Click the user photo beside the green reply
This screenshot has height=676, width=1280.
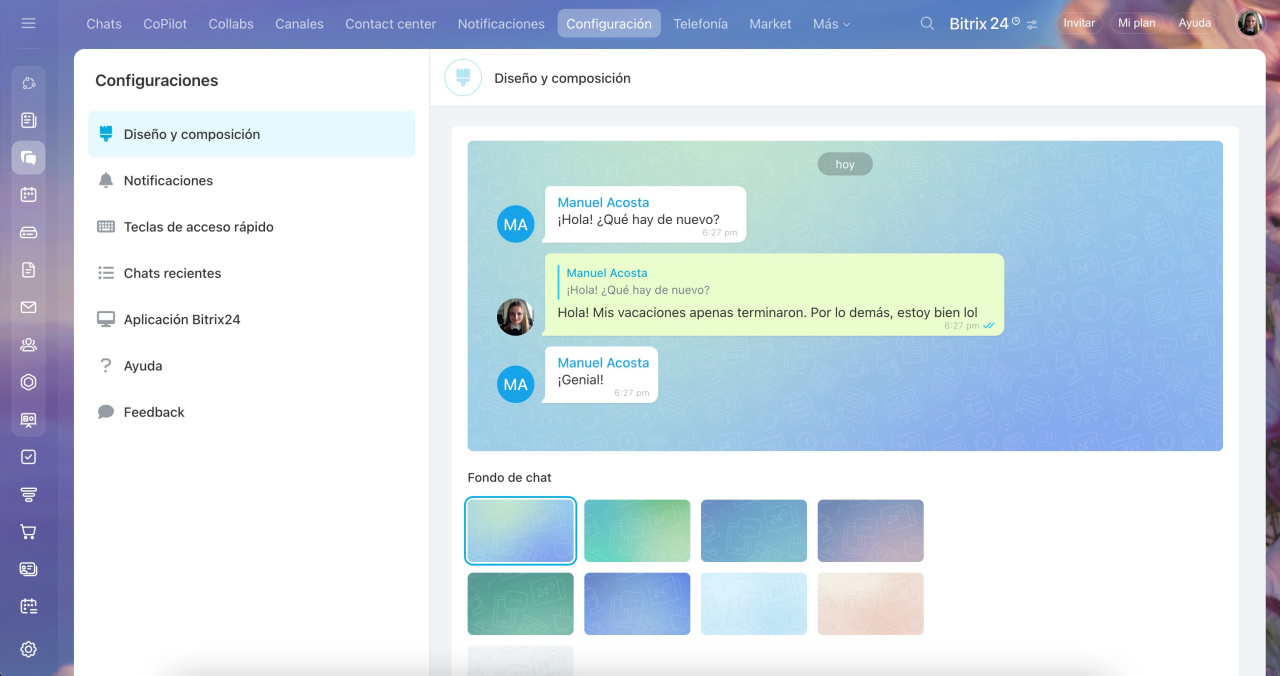point(516,317)
